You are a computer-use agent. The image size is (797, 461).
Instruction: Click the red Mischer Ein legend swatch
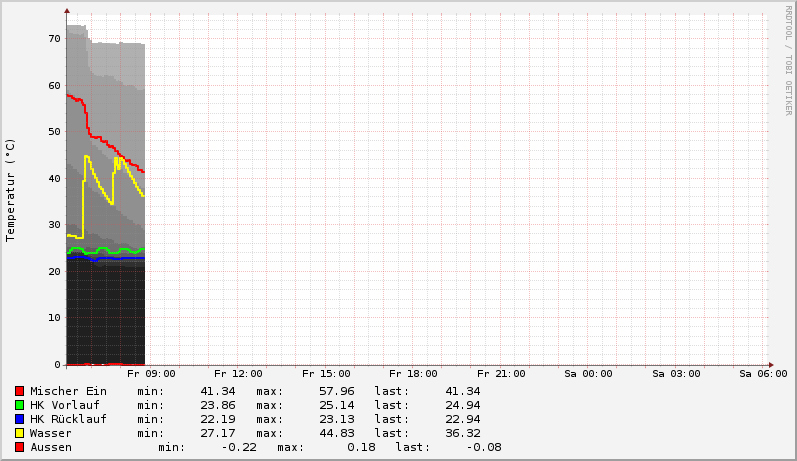coord(19,391)
